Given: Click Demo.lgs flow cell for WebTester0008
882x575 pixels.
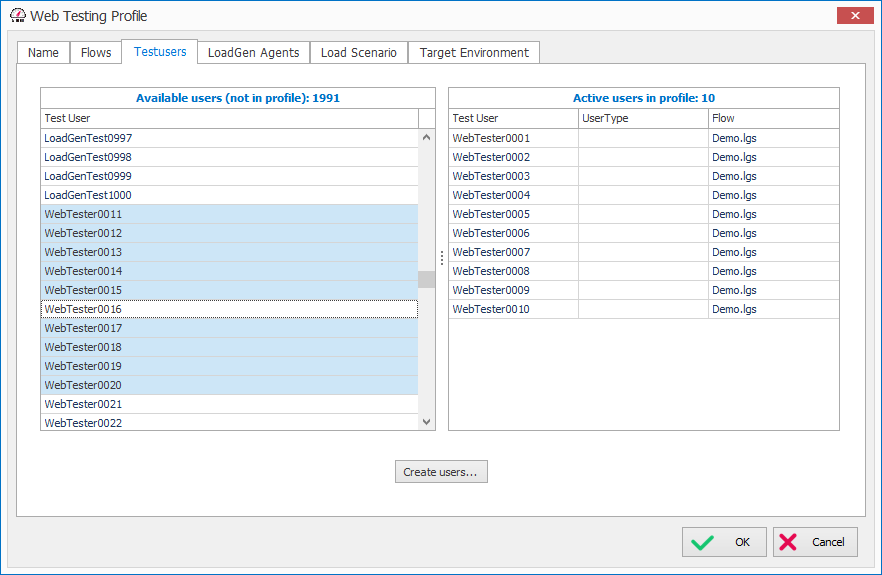Looking at the screenshot, I should [773, 271].
